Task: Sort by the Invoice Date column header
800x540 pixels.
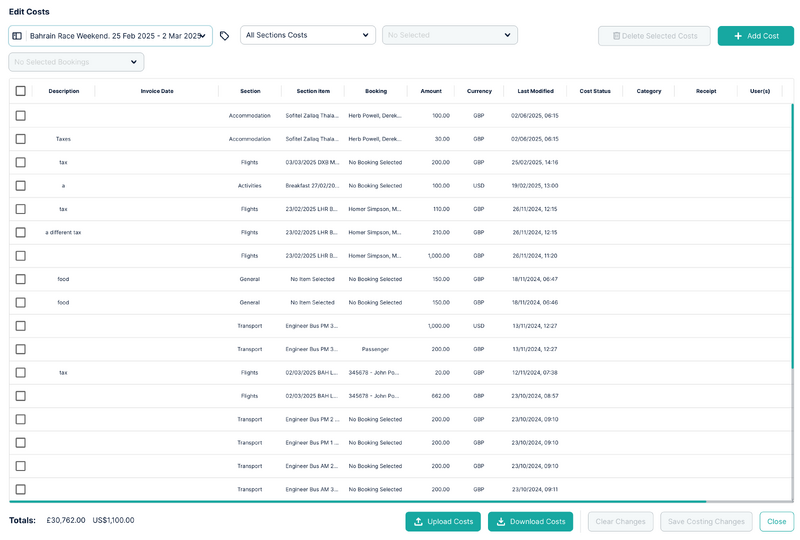Action: point(157,91)
